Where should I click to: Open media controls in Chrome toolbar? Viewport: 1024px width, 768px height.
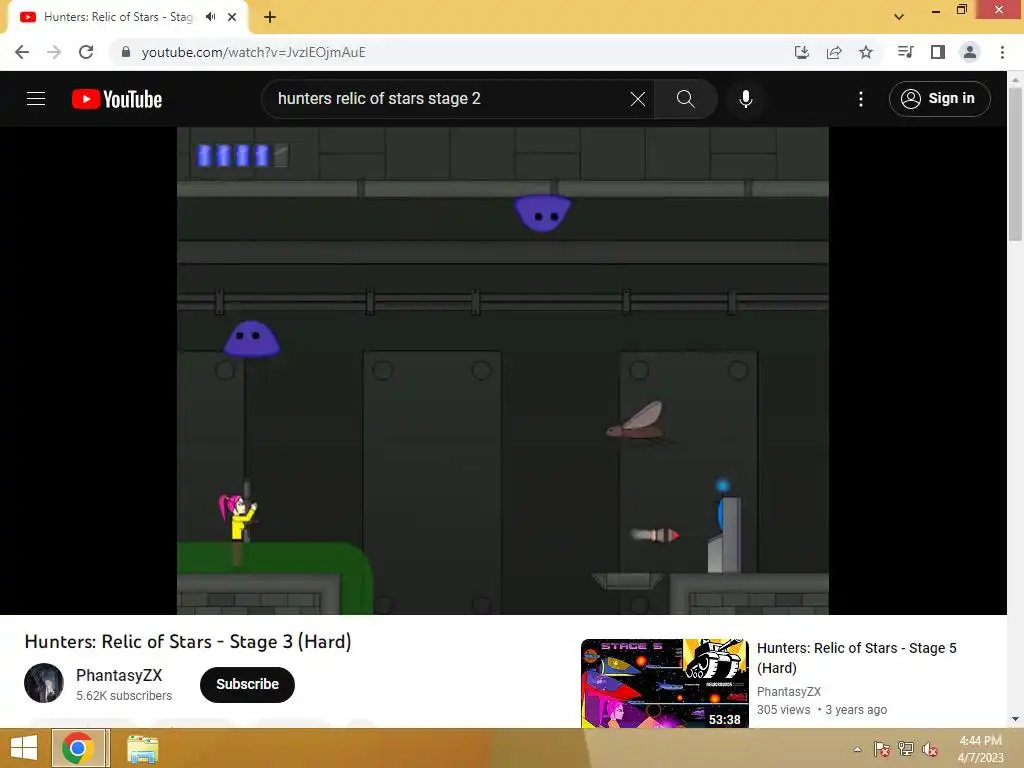pyautogui.click(x=905, y=52)
